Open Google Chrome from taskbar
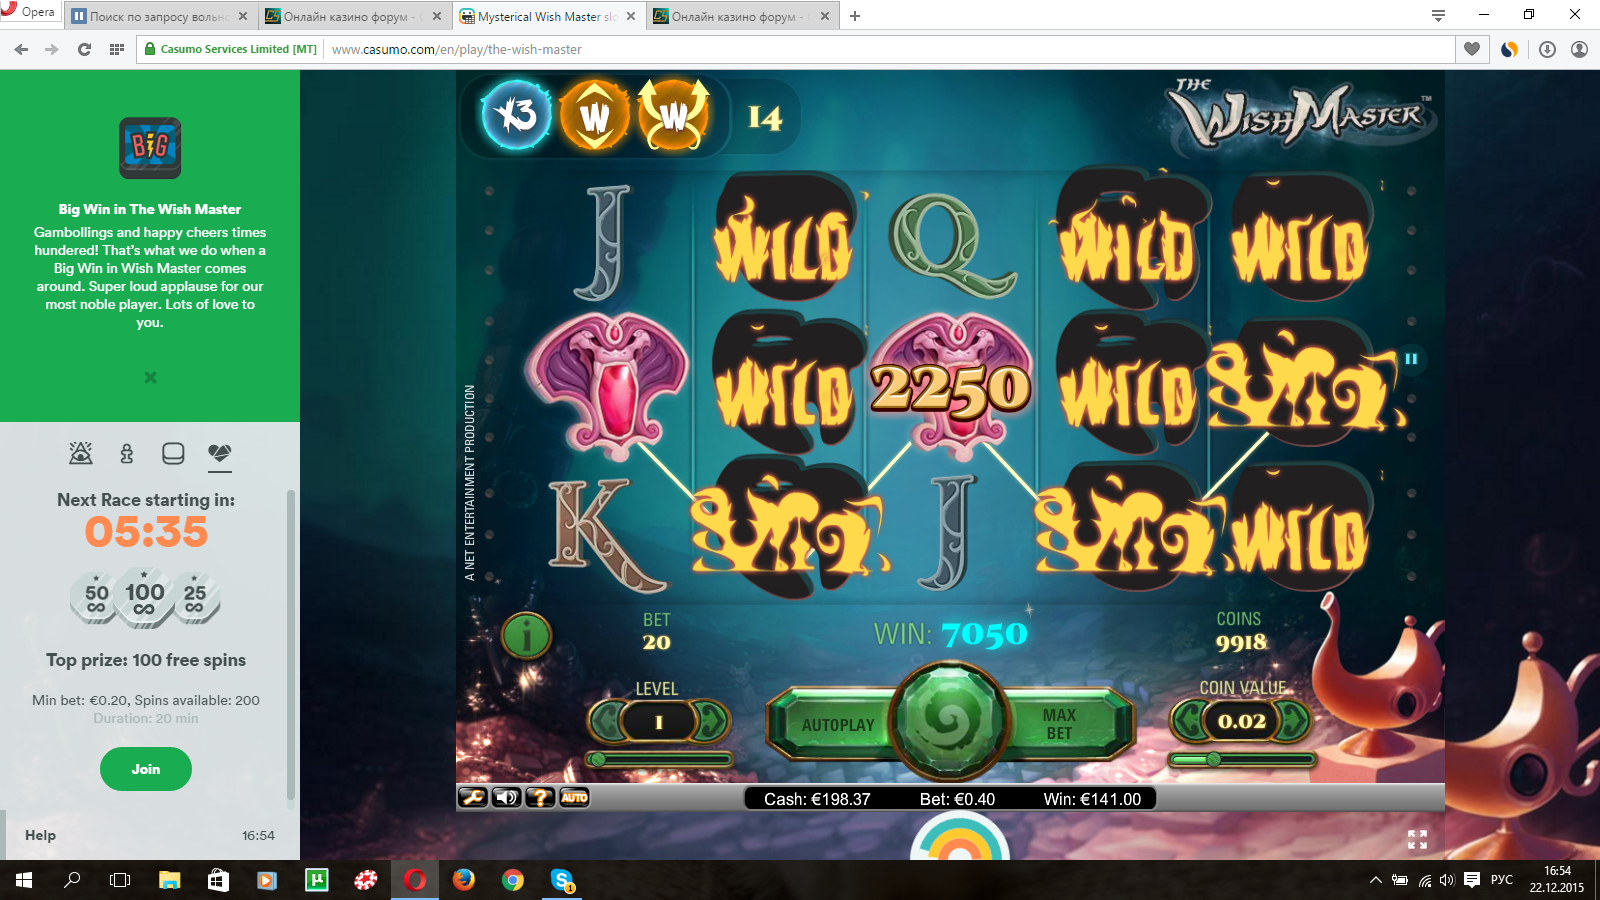 click(x=513, y=880)
